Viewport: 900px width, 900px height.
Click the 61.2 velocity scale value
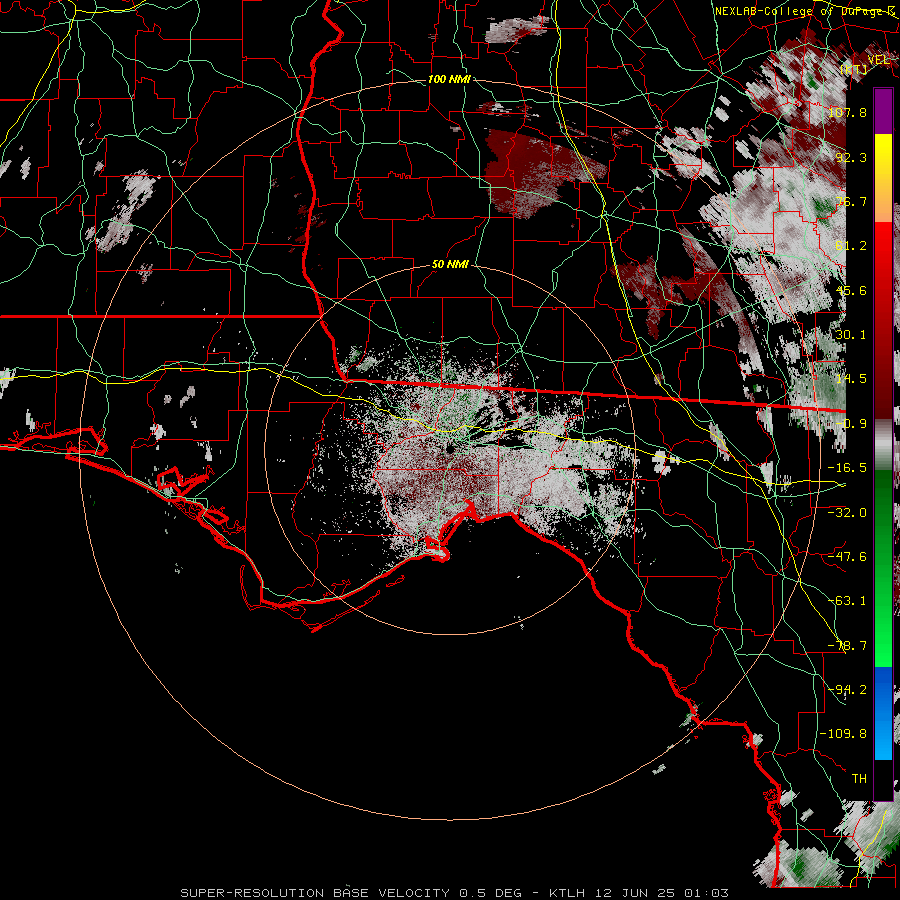[851, 246]
